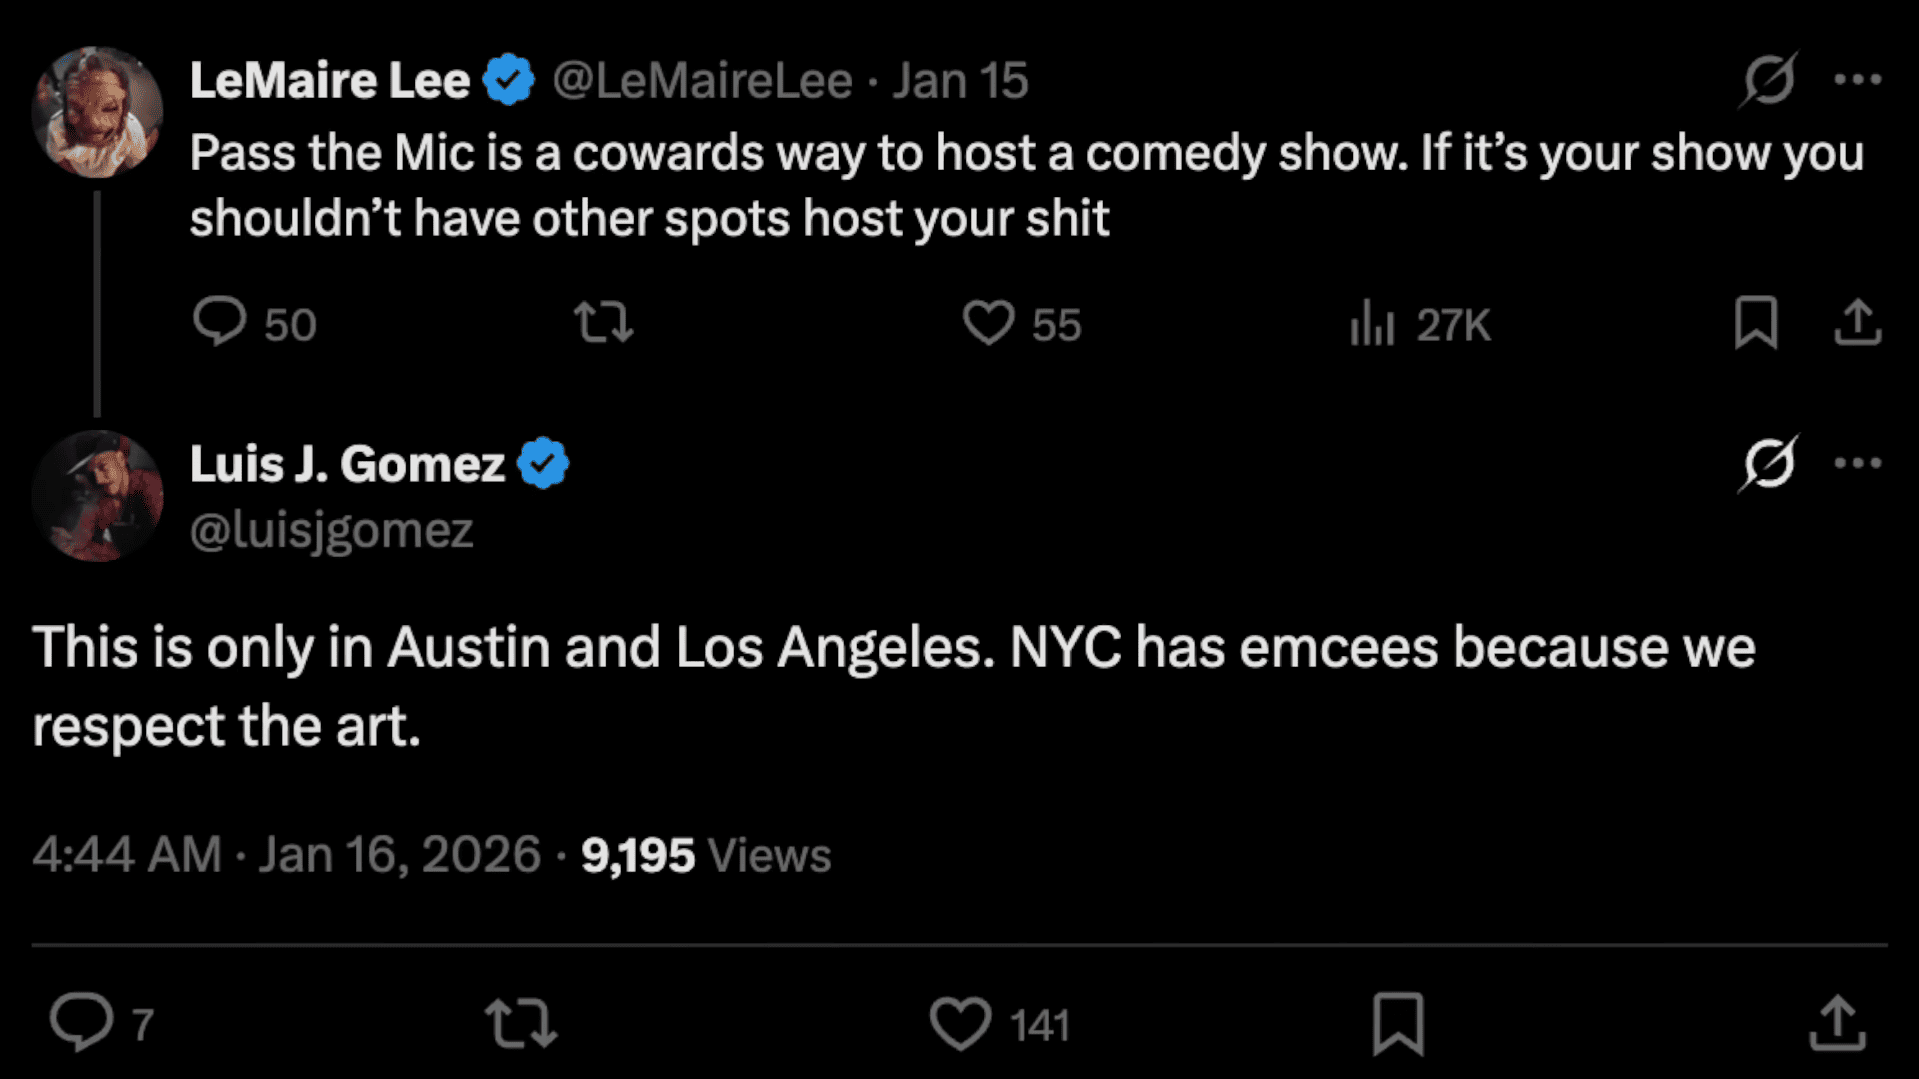
Task: Like LeMaire Lee's tweet with 55 likes
Action: (x=988, y=323)
